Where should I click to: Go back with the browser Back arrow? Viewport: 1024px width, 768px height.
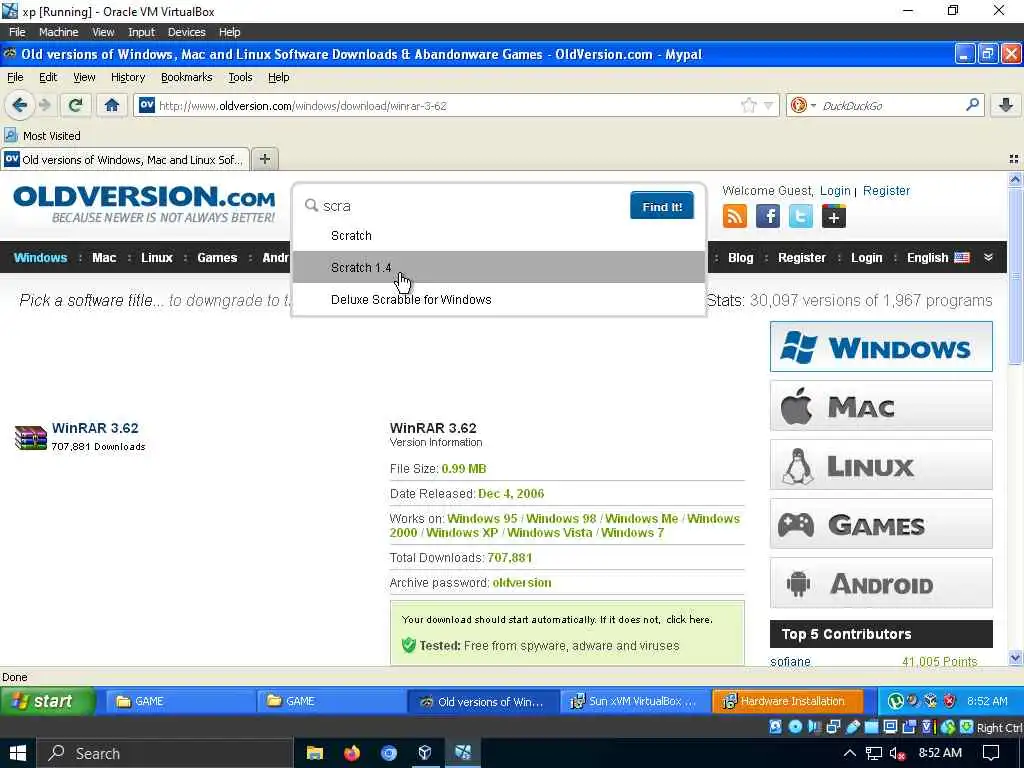[x=20, y=104]
